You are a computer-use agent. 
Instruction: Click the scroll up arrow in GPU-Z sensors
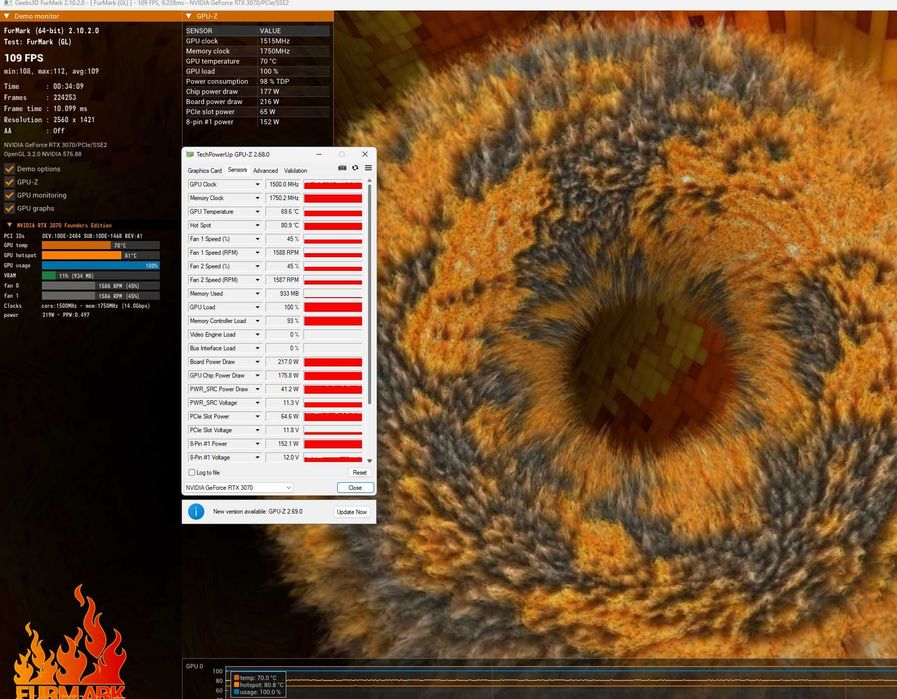click(x=370, y=181)
